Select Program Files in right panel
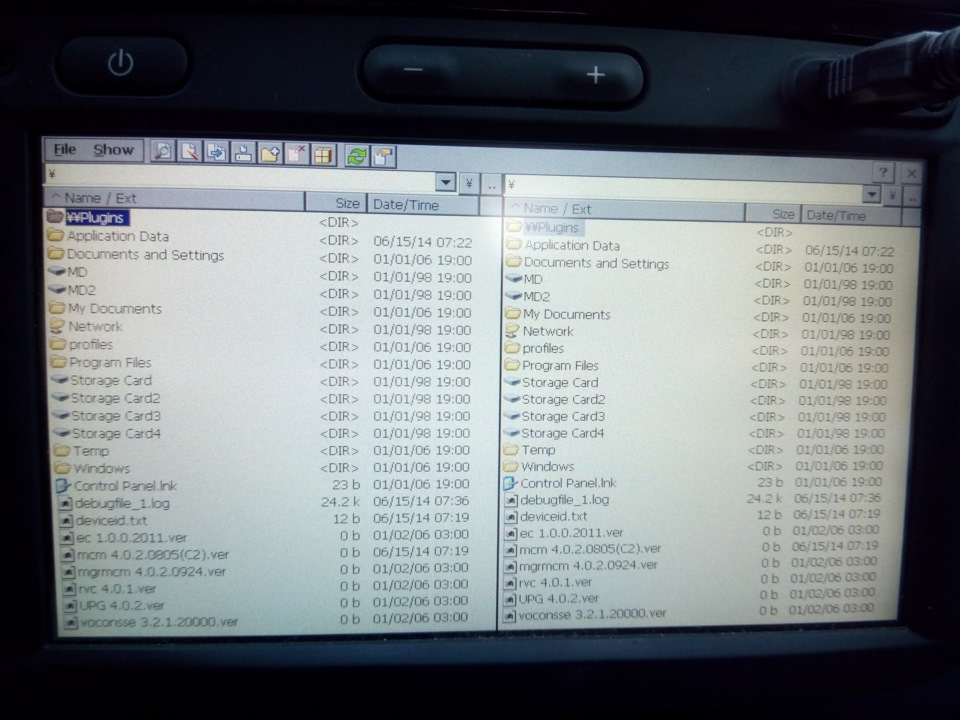 [x=560, y=366]
